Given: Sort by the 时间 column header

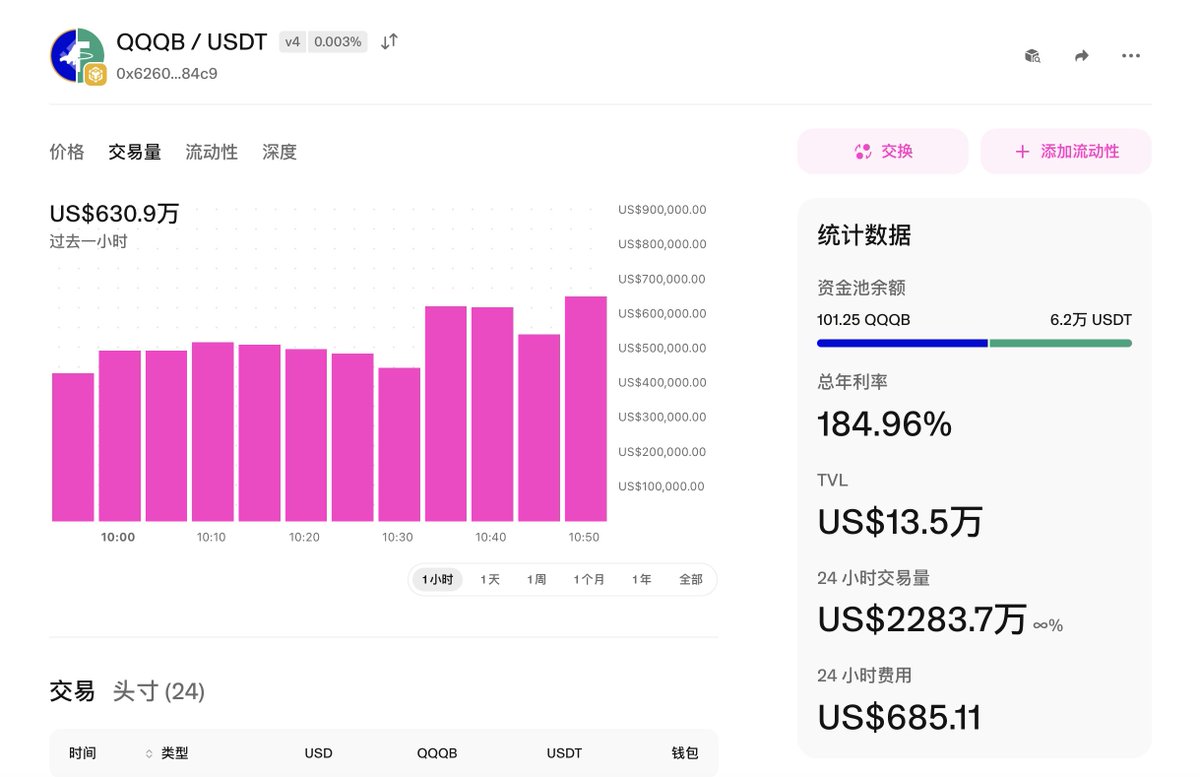Looking at the screenshot, I should 83,753.
